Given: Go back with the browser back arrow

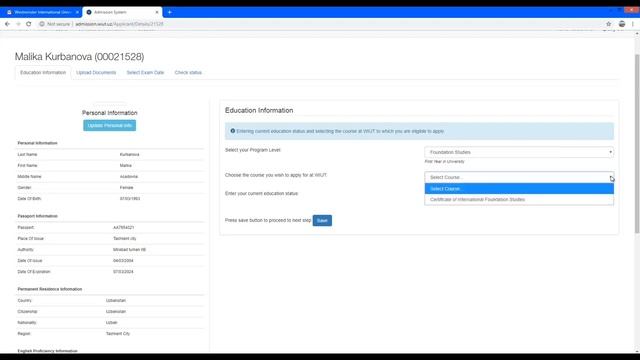Looking at the screenshot, I should [7, 24].
